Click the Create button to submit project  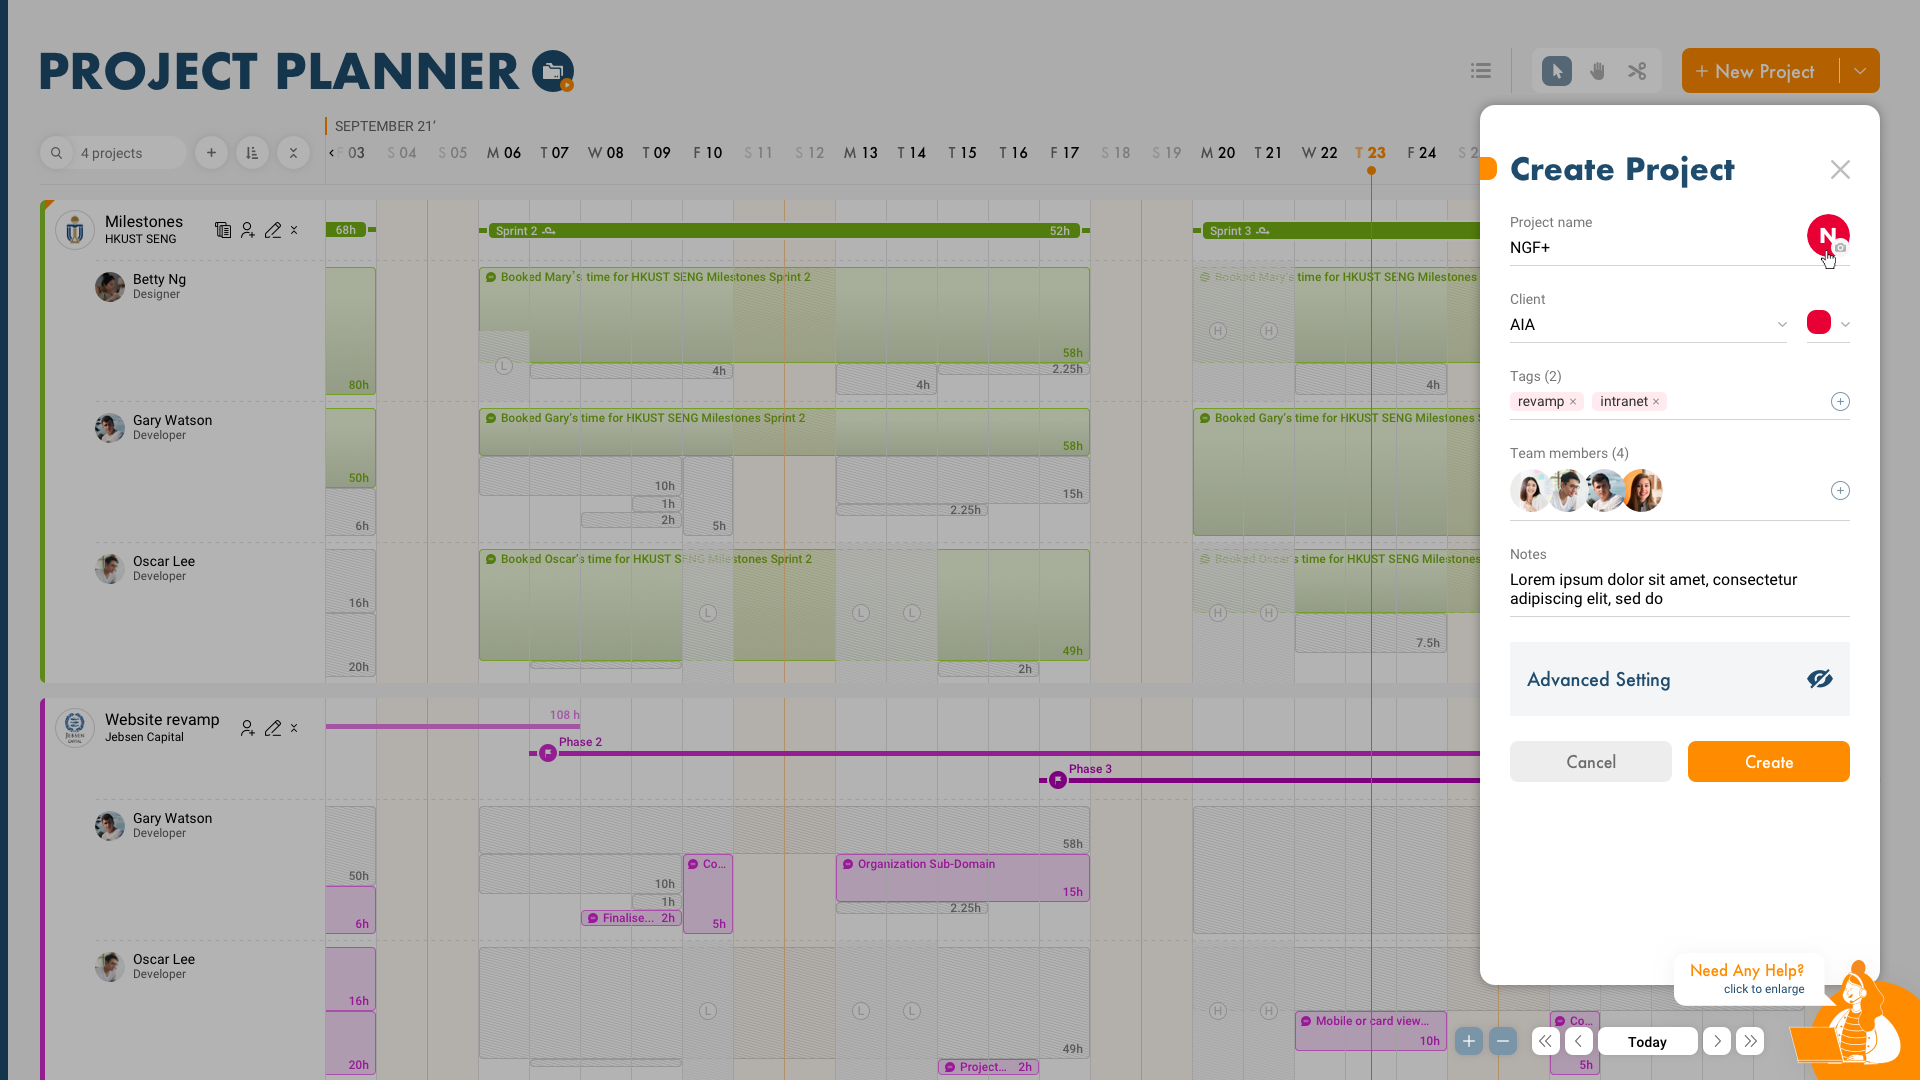pos(1768,762)
